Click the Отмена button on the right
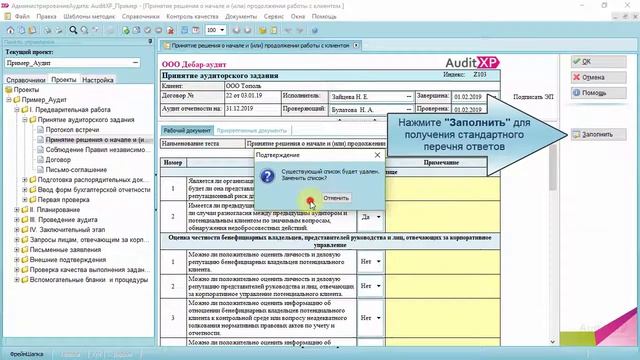 (598, 77)
